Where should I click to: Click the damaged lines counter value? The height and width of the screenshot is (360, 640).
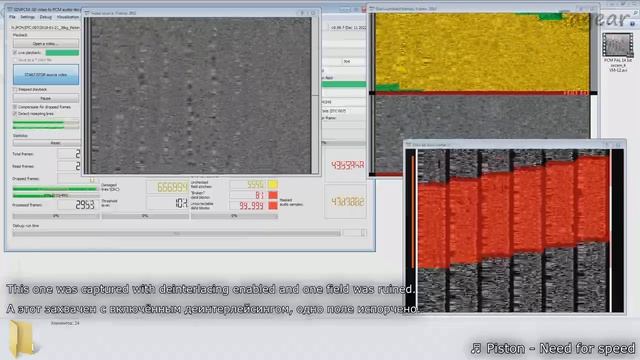(x=167, y=187)
